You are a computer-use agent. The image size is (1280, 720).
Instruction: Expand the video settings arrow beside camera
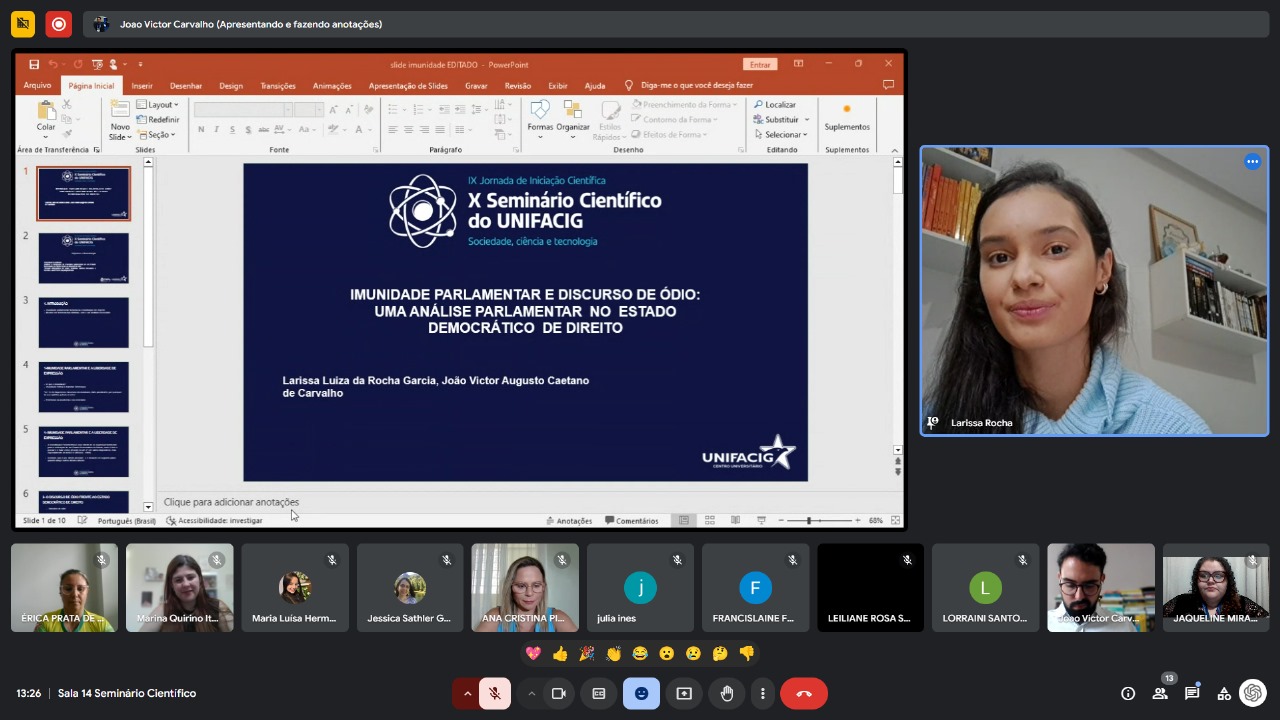pos(531,693)
